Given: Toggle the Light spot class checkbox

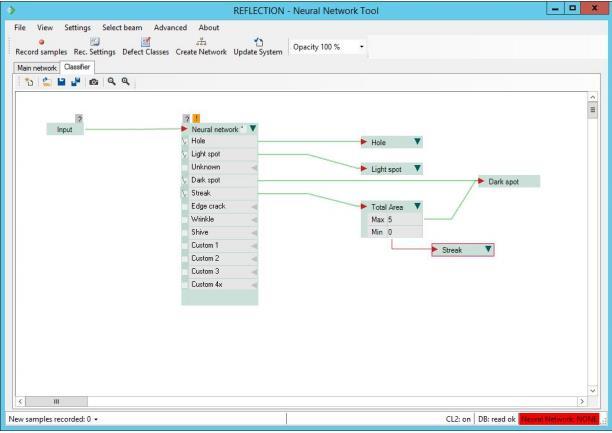Looking at the screenshot, I should click(x=185, y=154).
